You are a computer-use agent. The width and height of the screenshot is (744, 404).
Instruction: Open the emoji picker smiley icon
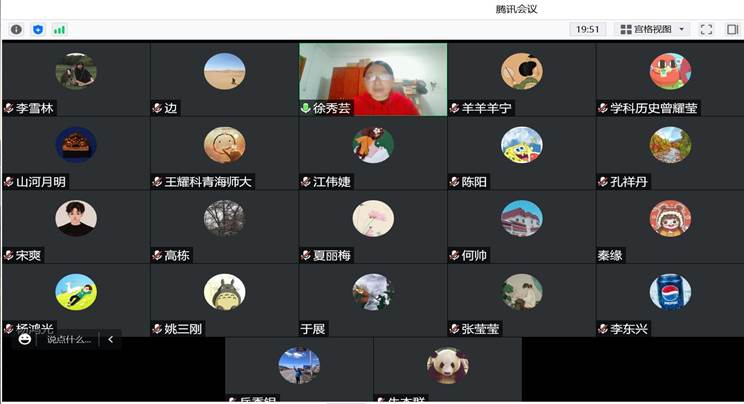coord(25,339)
